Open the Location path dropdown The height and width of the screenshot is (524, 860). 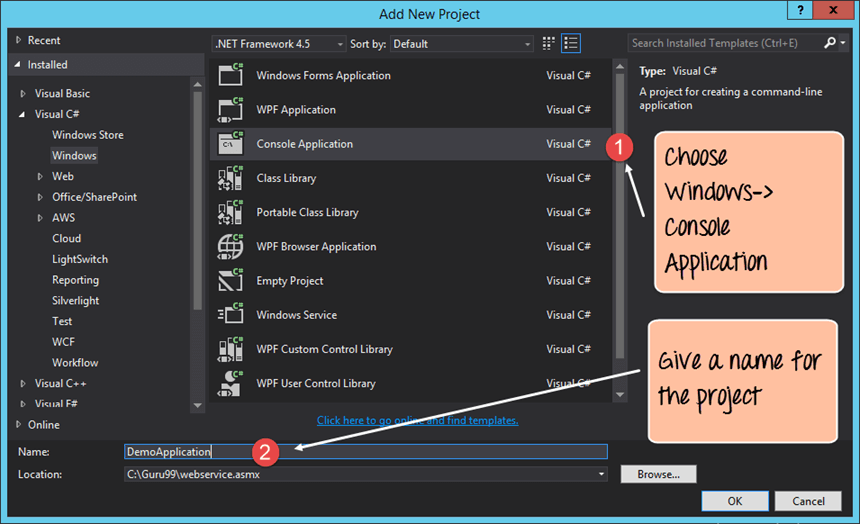tap(601, 474)
